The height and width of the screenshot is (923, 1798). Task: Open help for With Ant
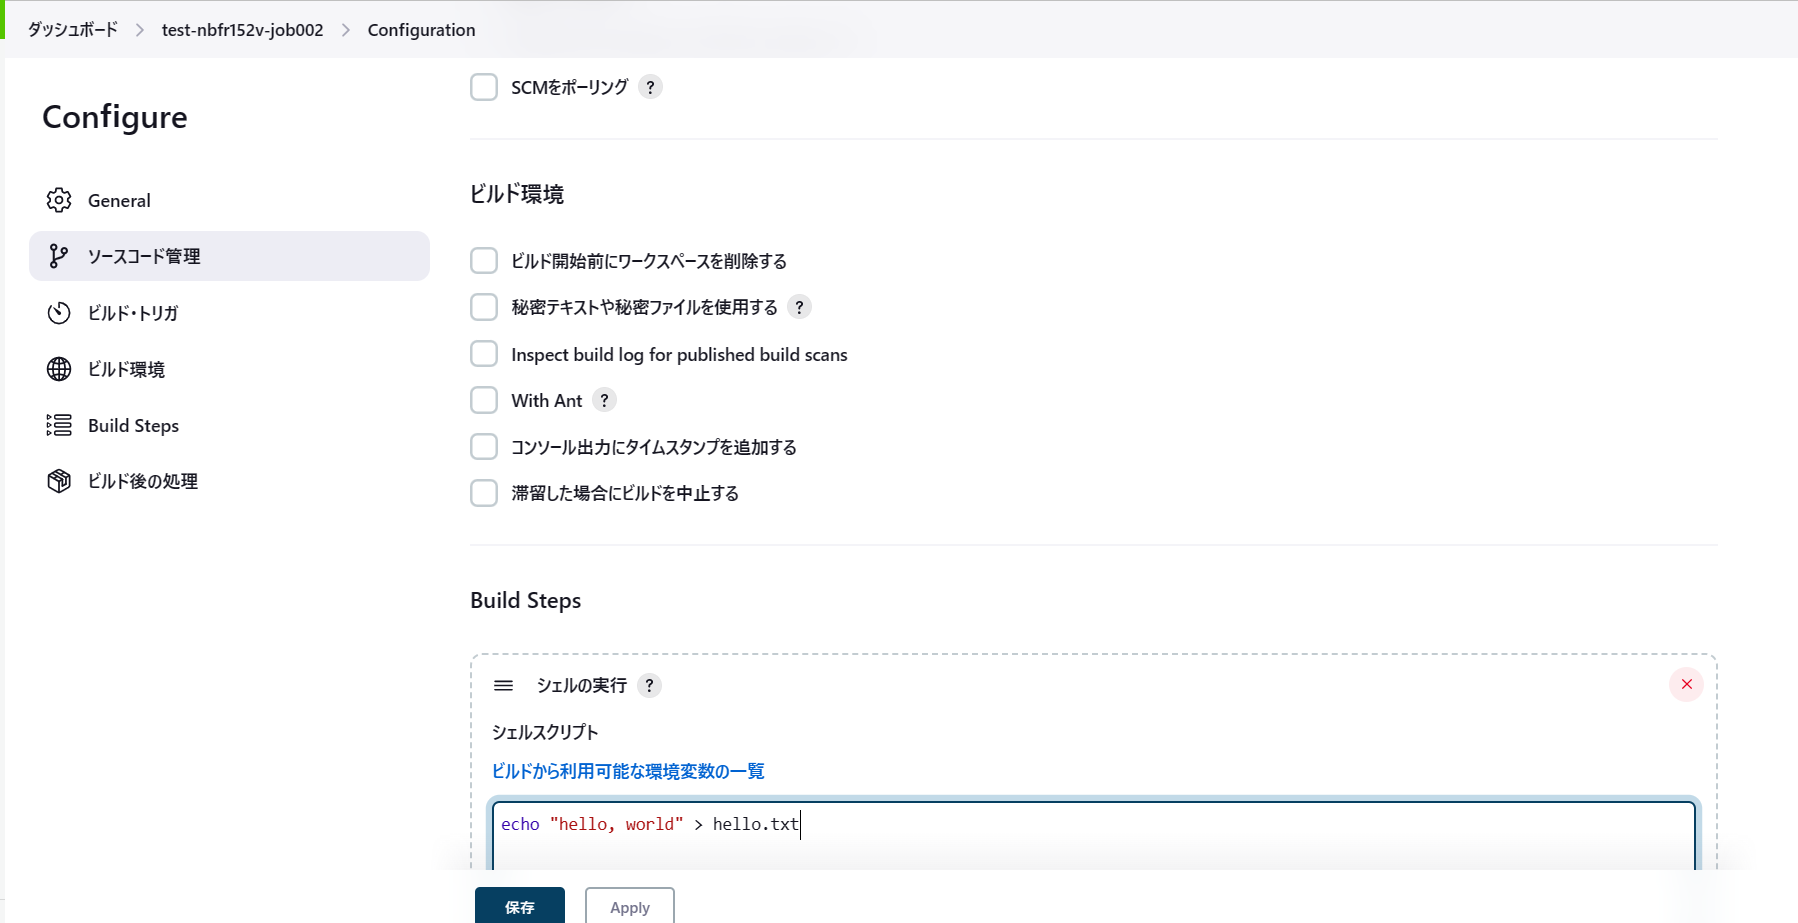pyautogui.click(x=604, y=400)
